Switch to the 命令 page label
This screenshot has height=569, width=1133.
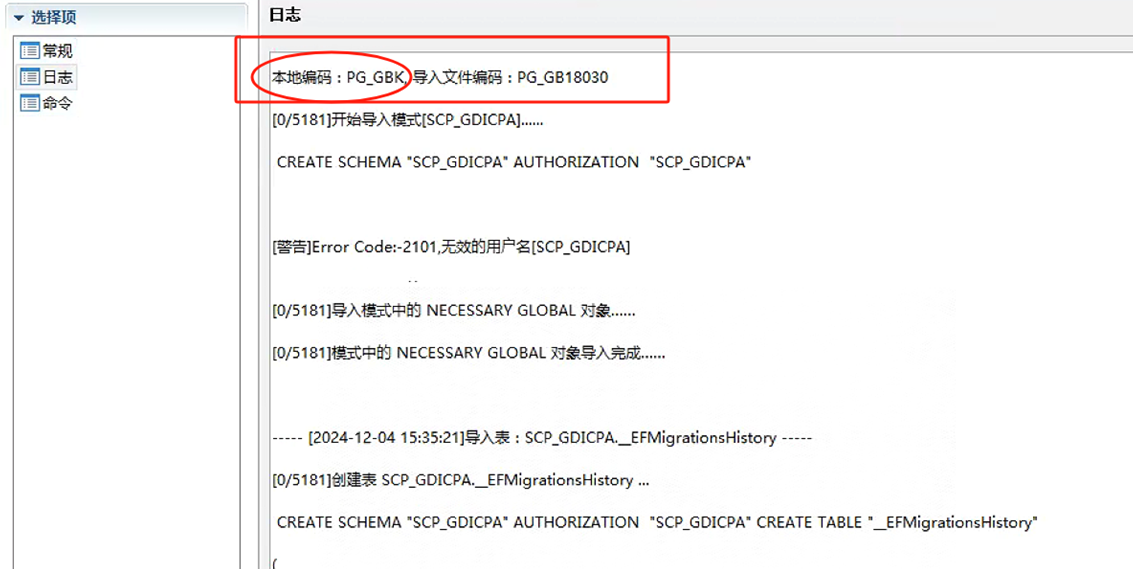(57, 103)
